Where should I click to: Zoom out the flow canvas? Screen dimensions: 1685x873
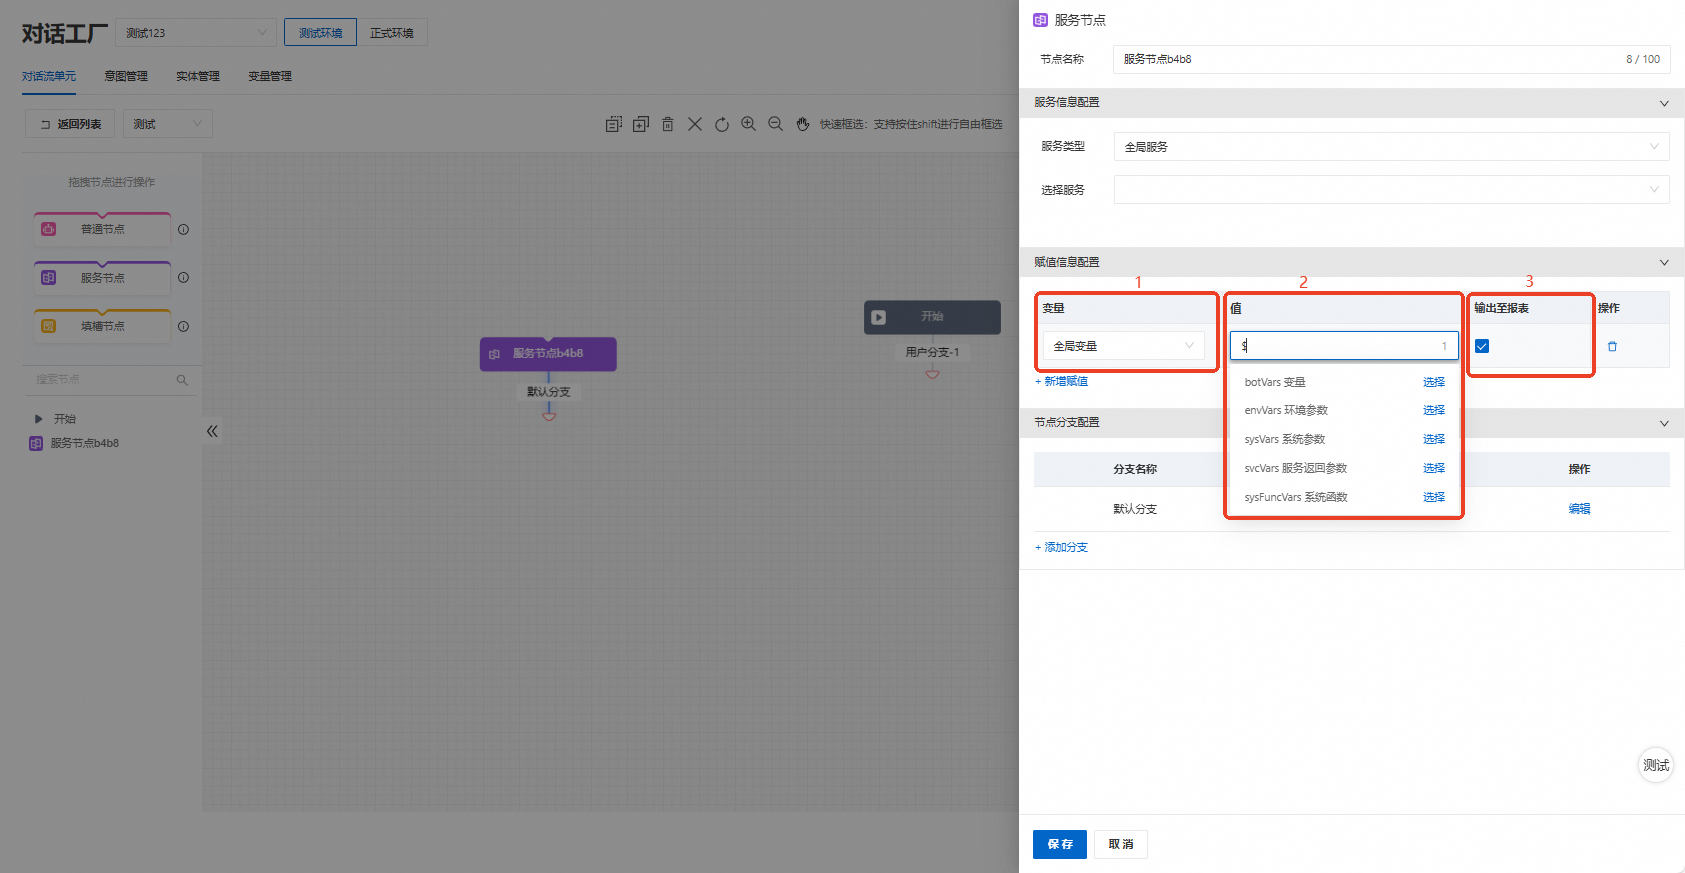(x=776, y=124)
